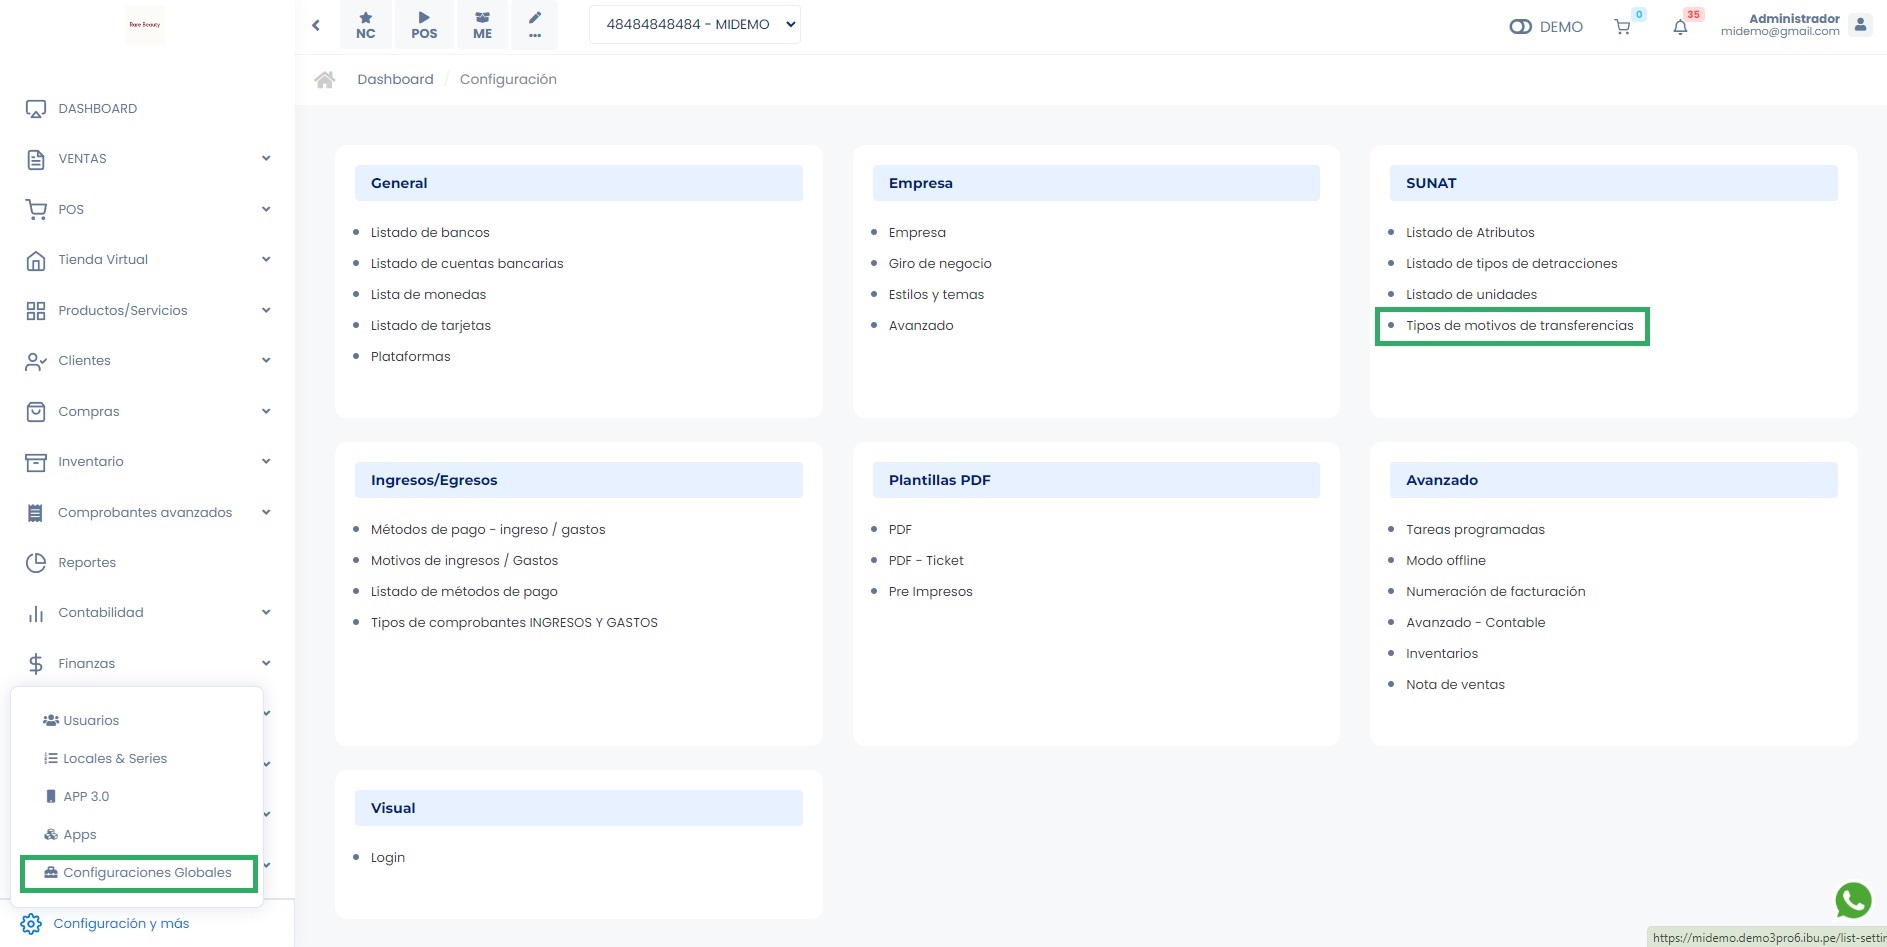Open Listado de cuentas bancarias link

click(x=467, y=264)
